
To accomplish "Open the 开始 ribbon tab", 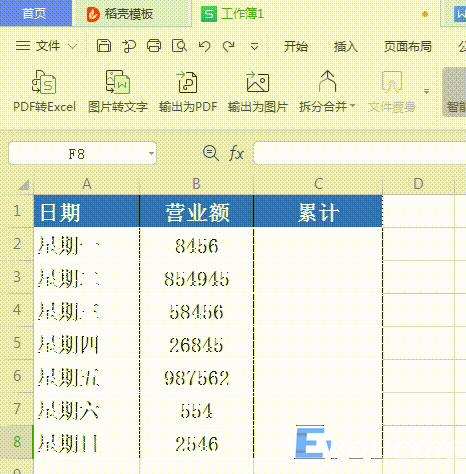I will (295, 46).
